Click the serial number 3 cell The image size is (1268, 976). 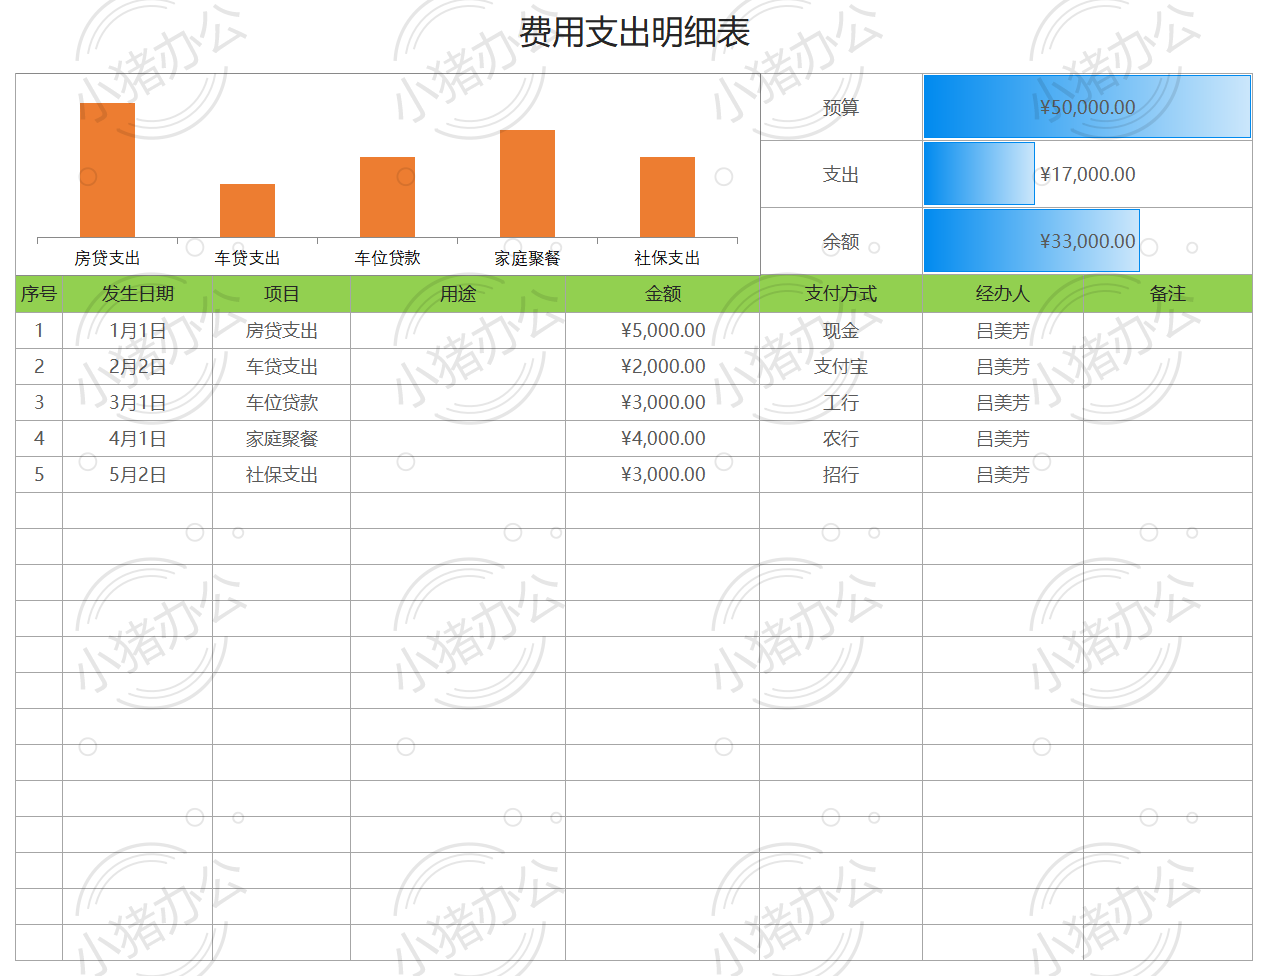point(39,403)
